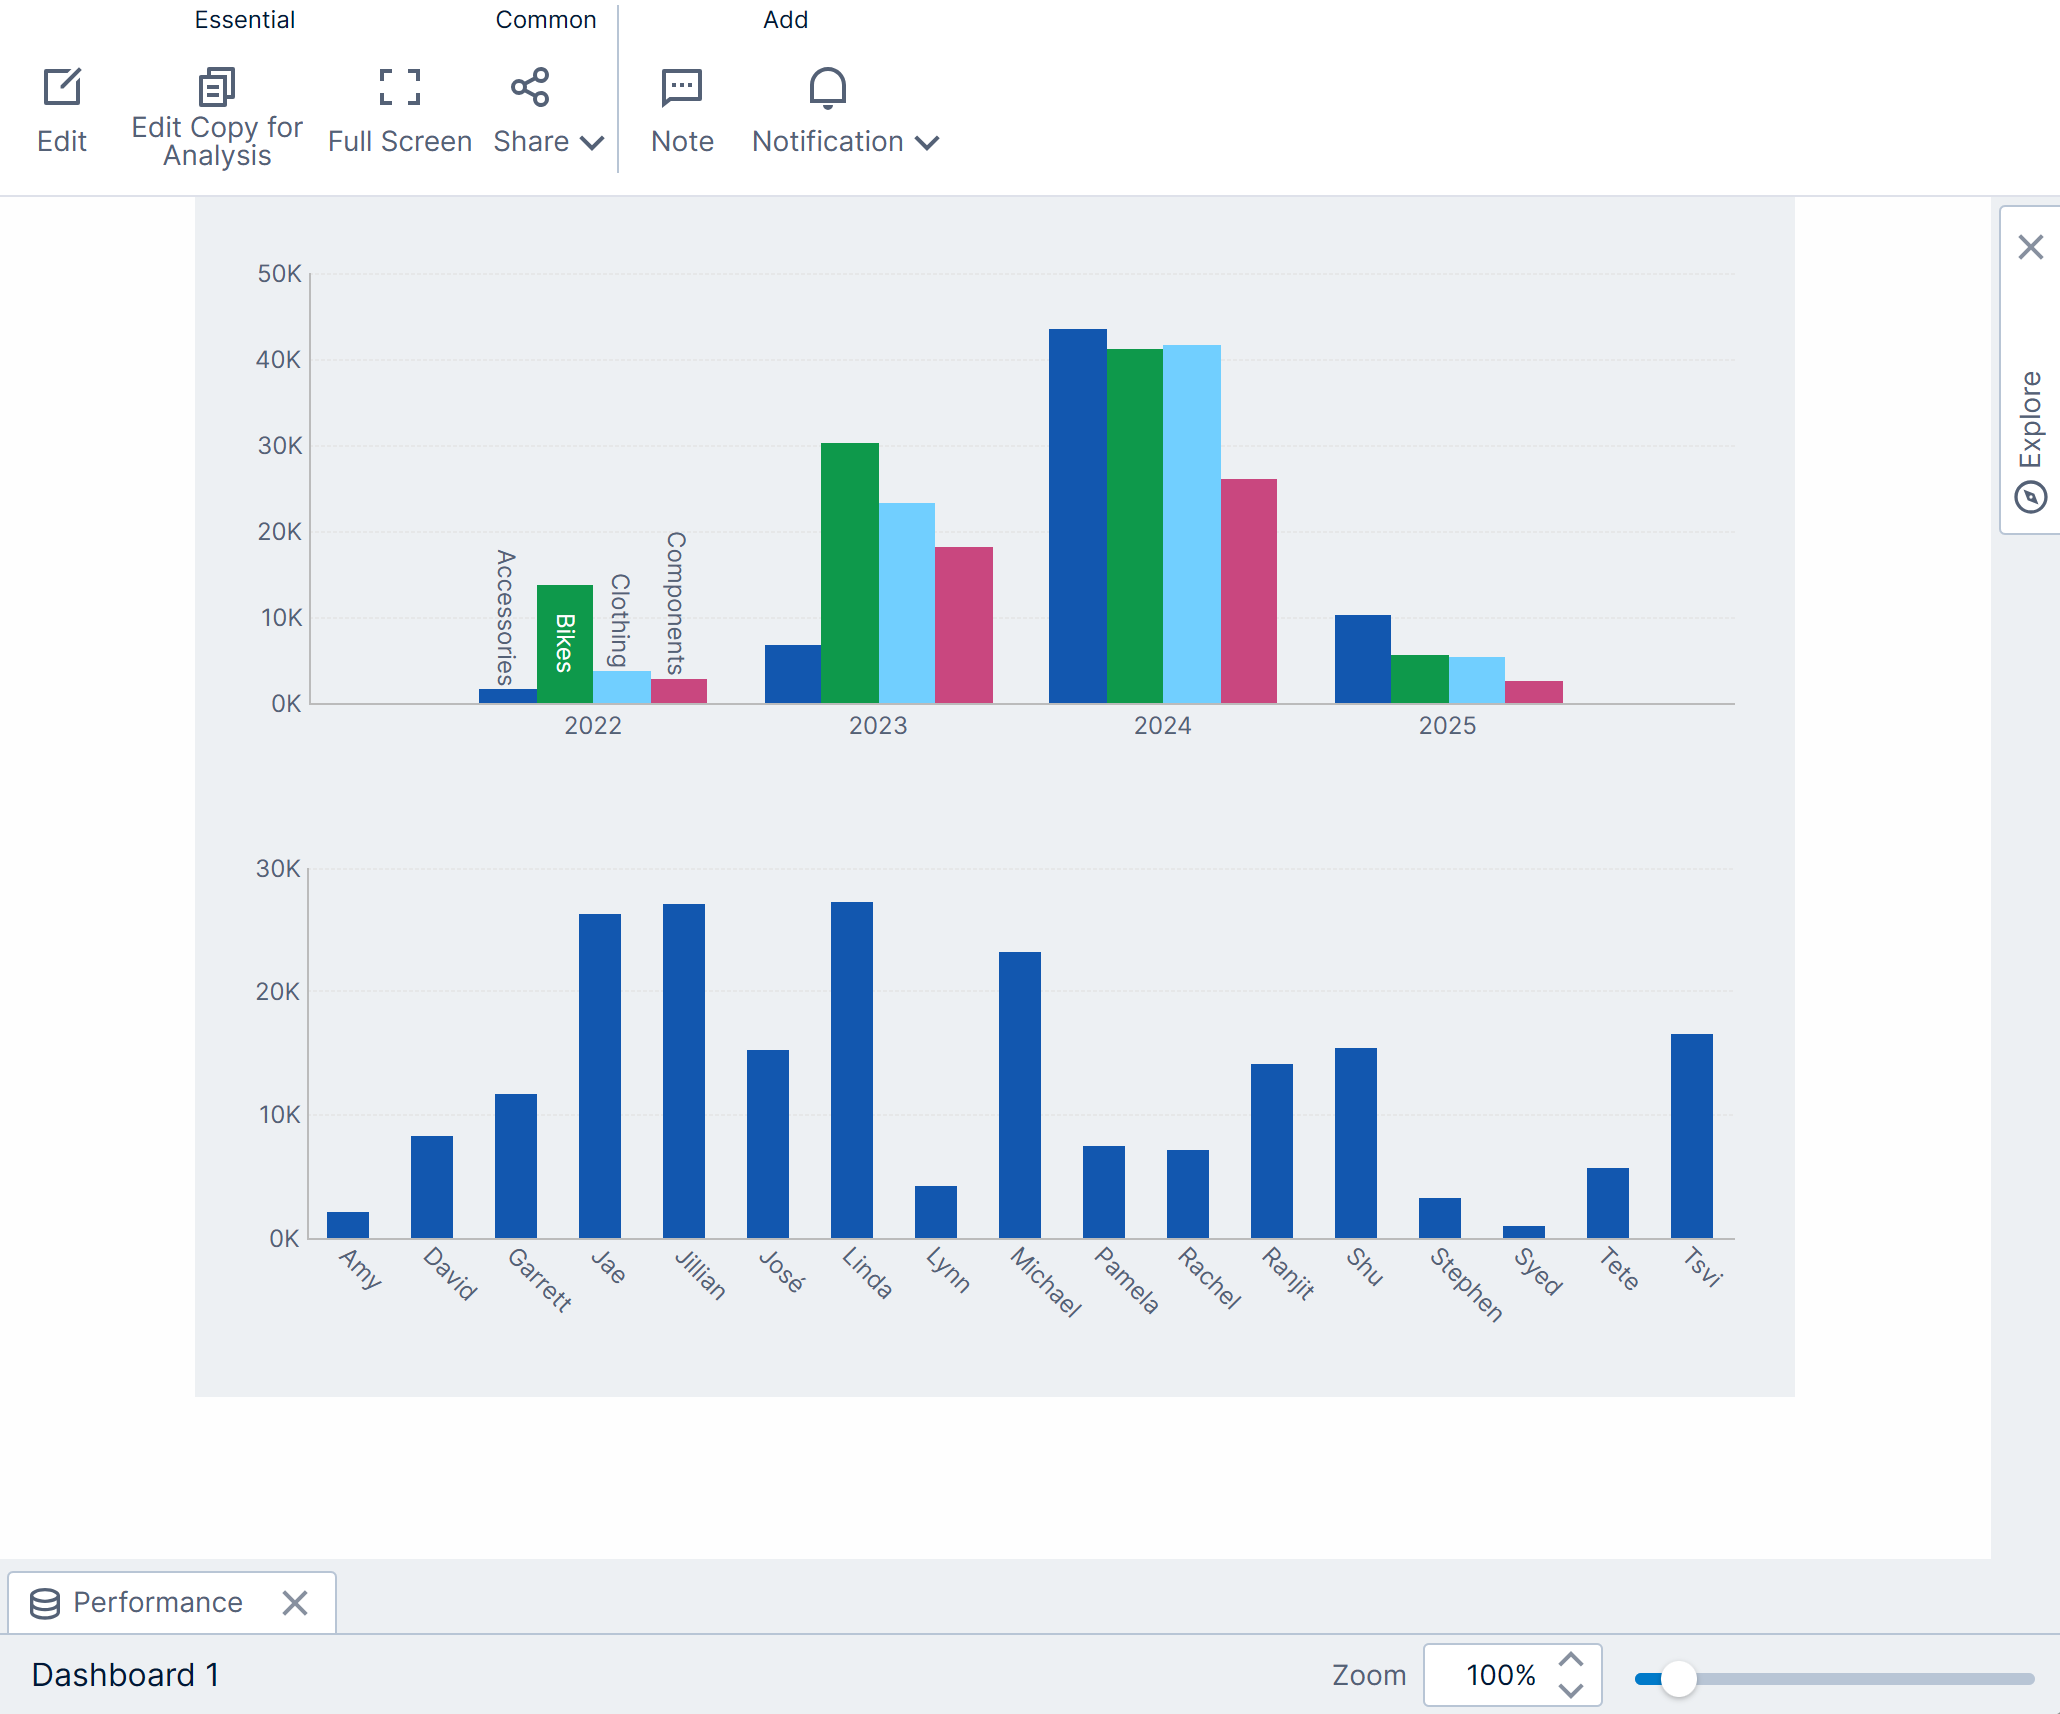
Task: Click the zoom percentage input field
Action: click(x=1500, y=1675)
